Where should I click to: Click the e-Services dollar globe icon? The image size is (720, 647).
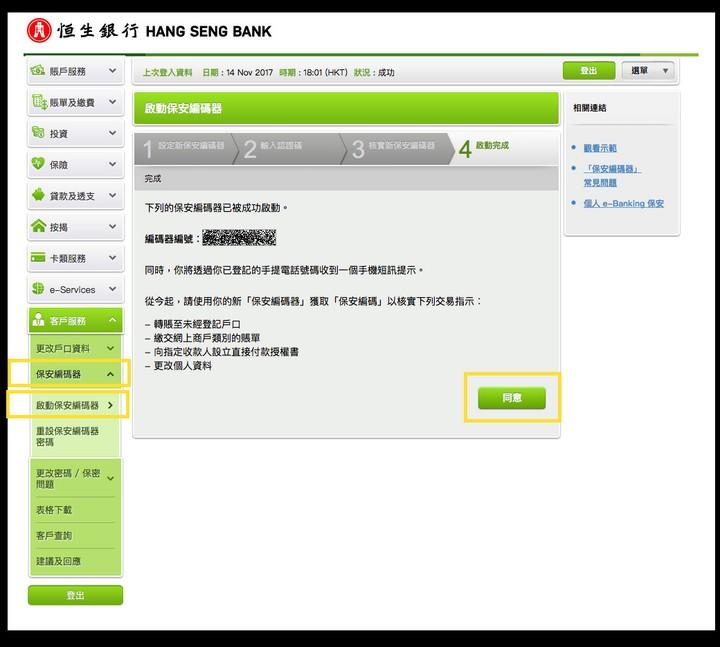39,289
